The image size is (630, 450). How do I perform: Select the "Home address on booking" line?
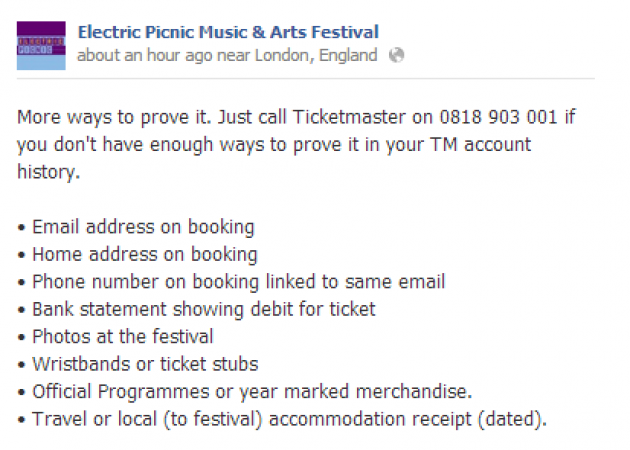[144, 254]
